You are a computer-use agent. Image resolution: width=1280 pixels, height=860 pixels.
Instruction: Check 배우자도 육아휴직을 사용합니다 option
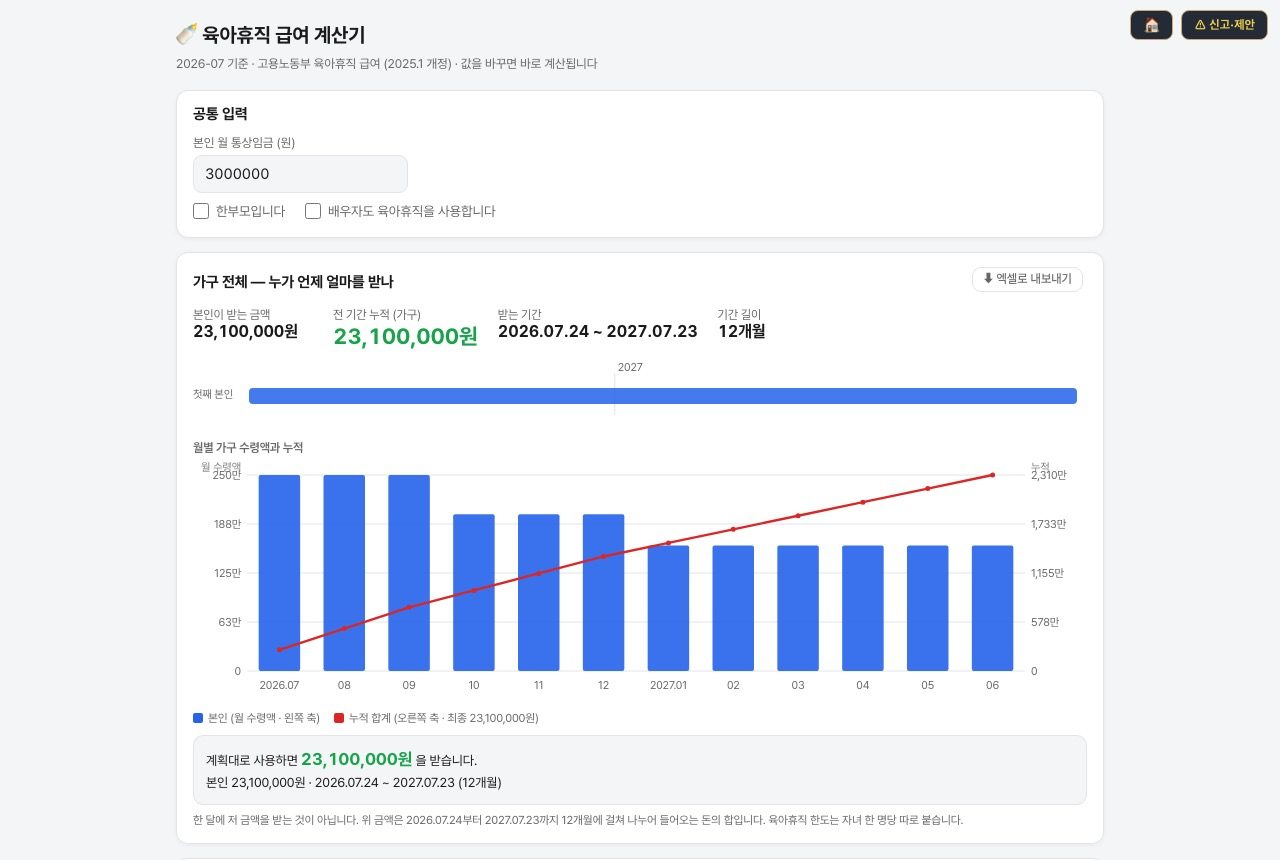313,211
